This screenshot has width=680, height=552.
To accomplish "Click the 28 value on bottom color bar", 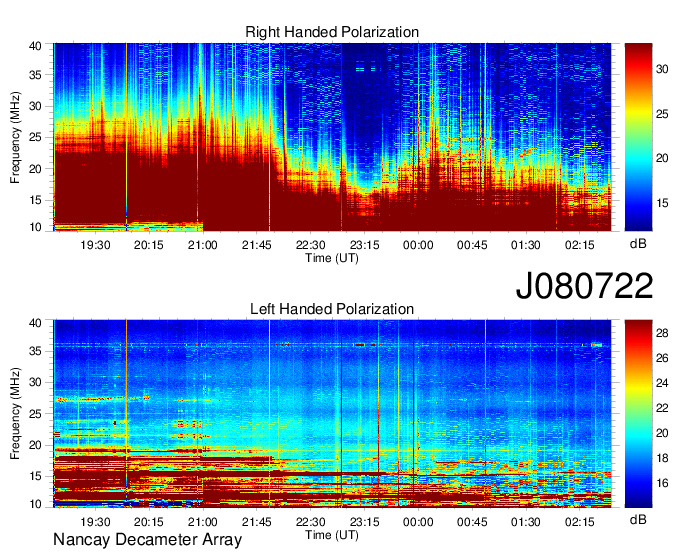I will click(662, 333).
